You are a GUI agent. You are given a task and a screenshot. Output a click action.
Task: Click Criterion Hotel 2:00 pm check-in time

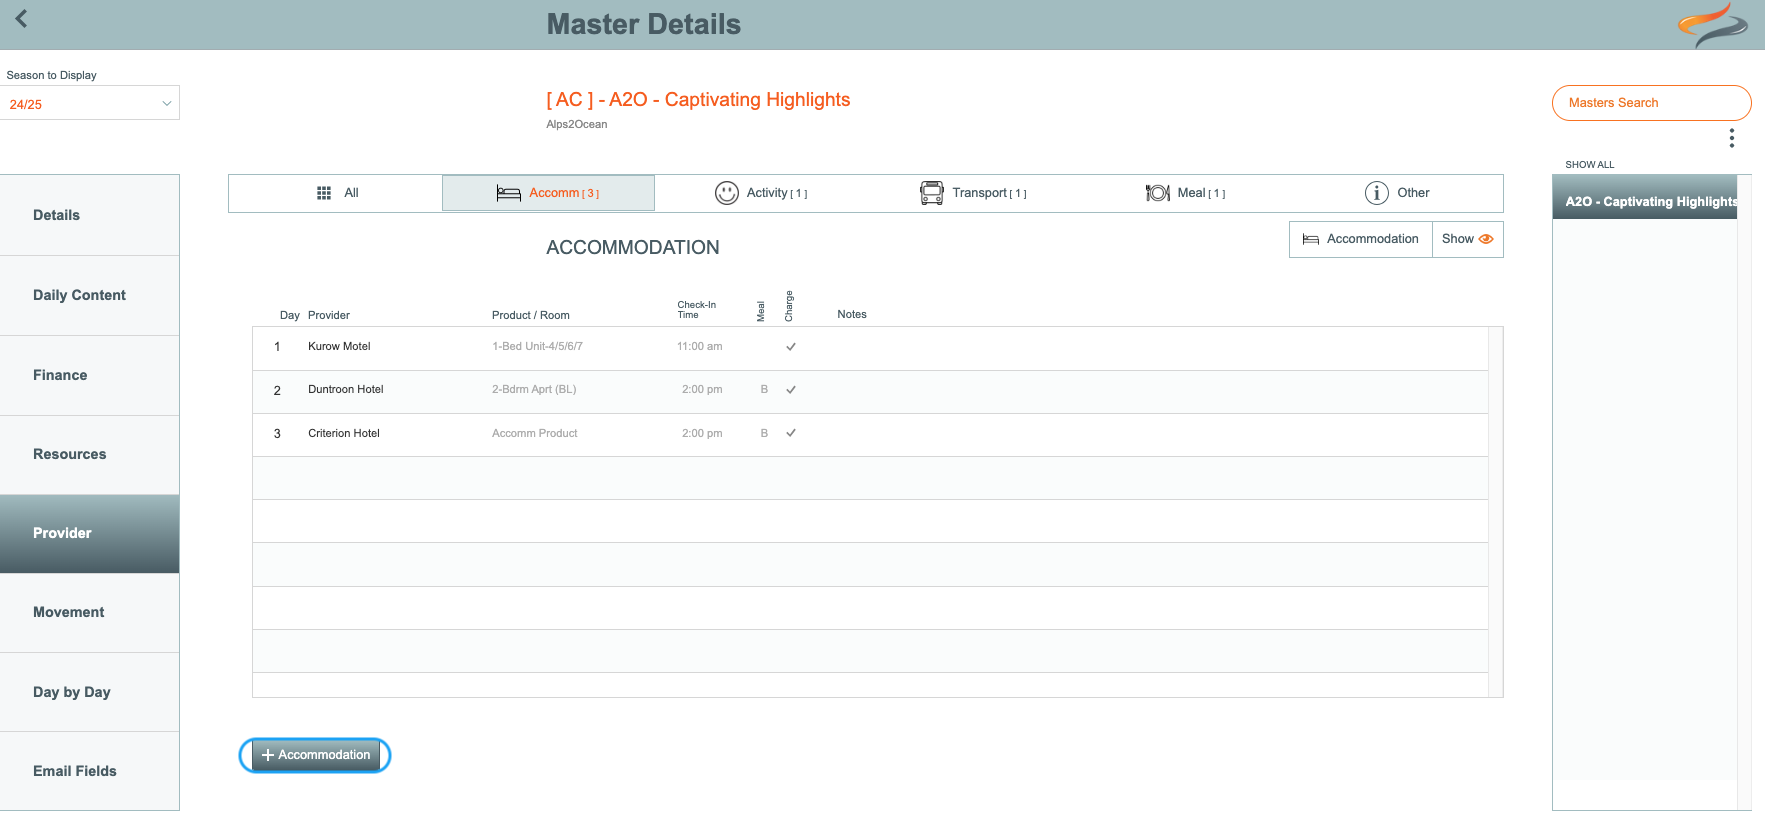(x=702, y=433)
